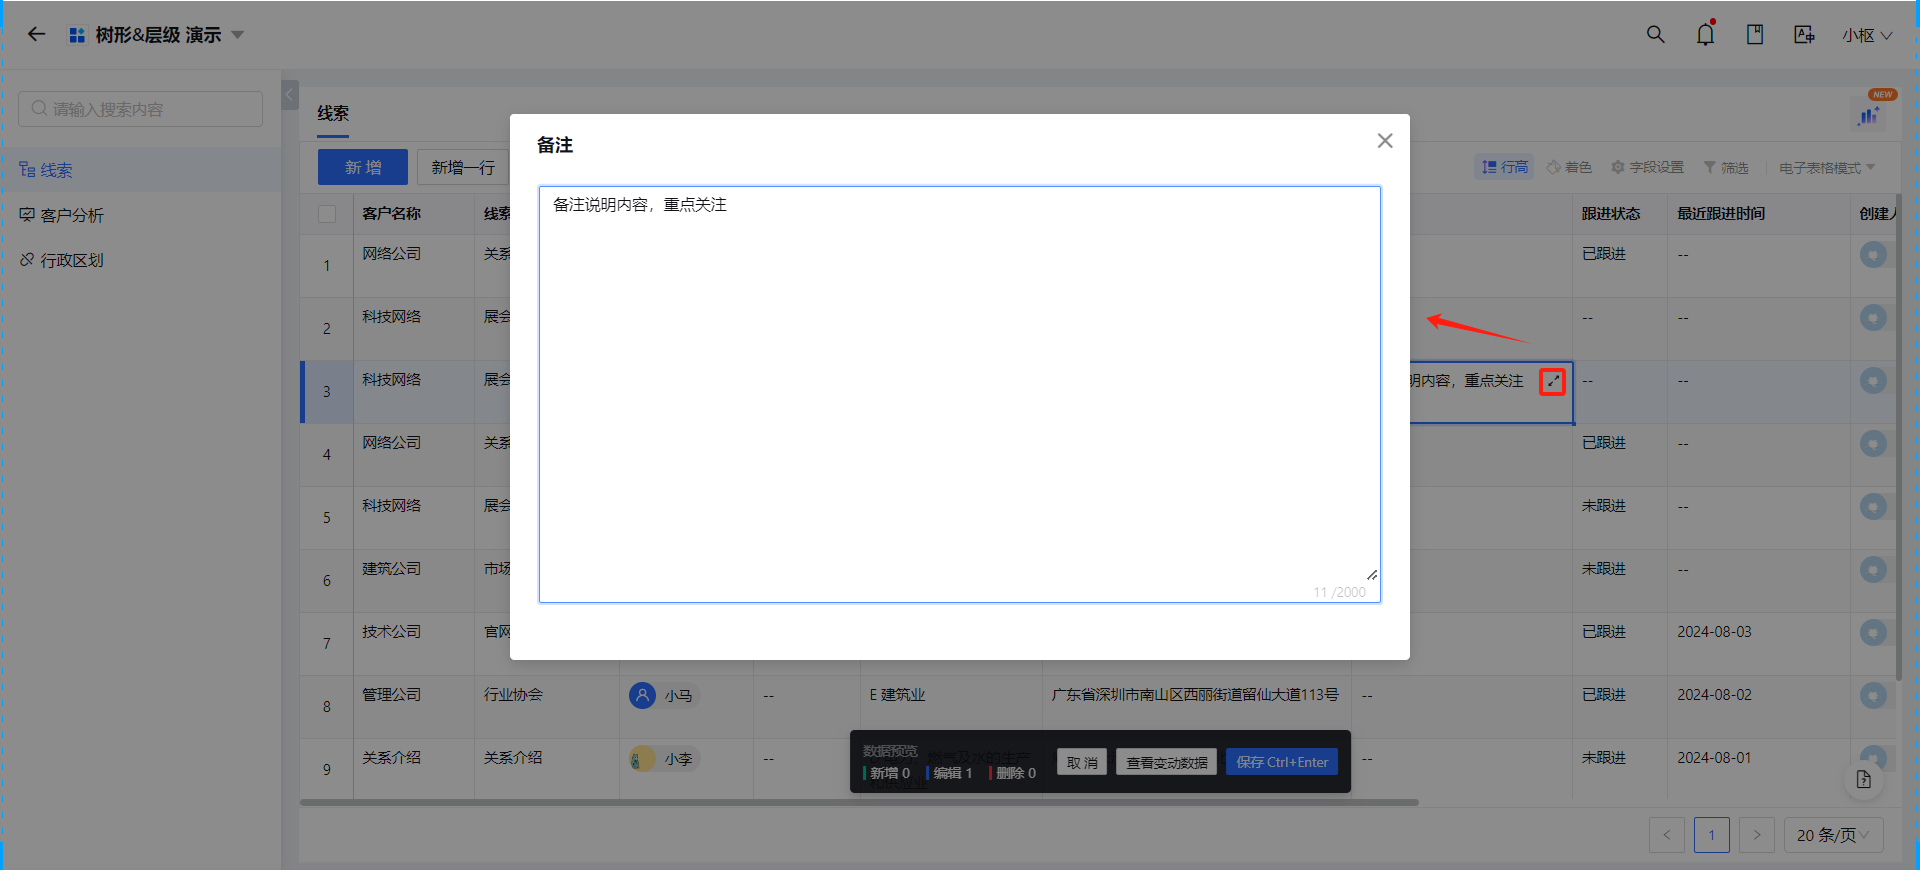Viewport: 1920px width, 870px height.
Task: Click the blue 新增 button
Action: pos(363,167)
